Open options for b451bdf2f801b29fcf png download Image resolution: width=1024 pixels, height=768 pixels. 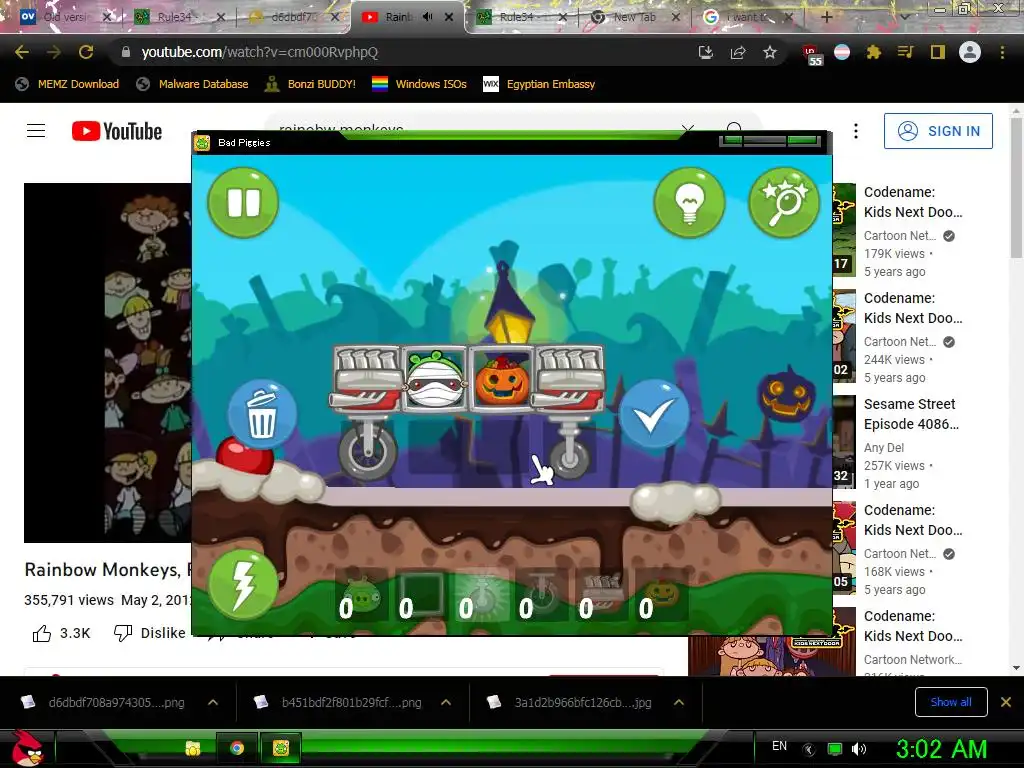[x=446, y=703]
